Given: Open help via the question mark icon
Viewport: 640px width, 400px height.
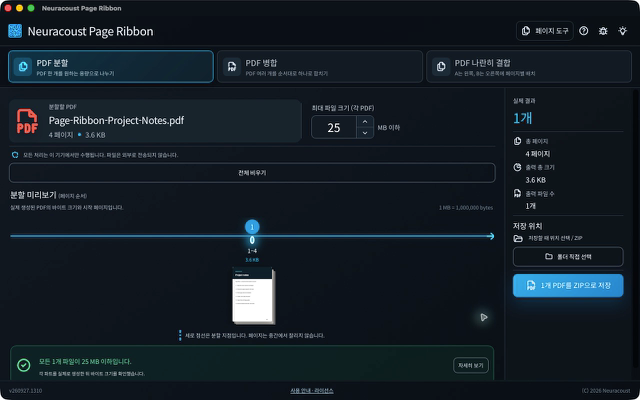Looking at the screenshot, I should click(584, 31).
